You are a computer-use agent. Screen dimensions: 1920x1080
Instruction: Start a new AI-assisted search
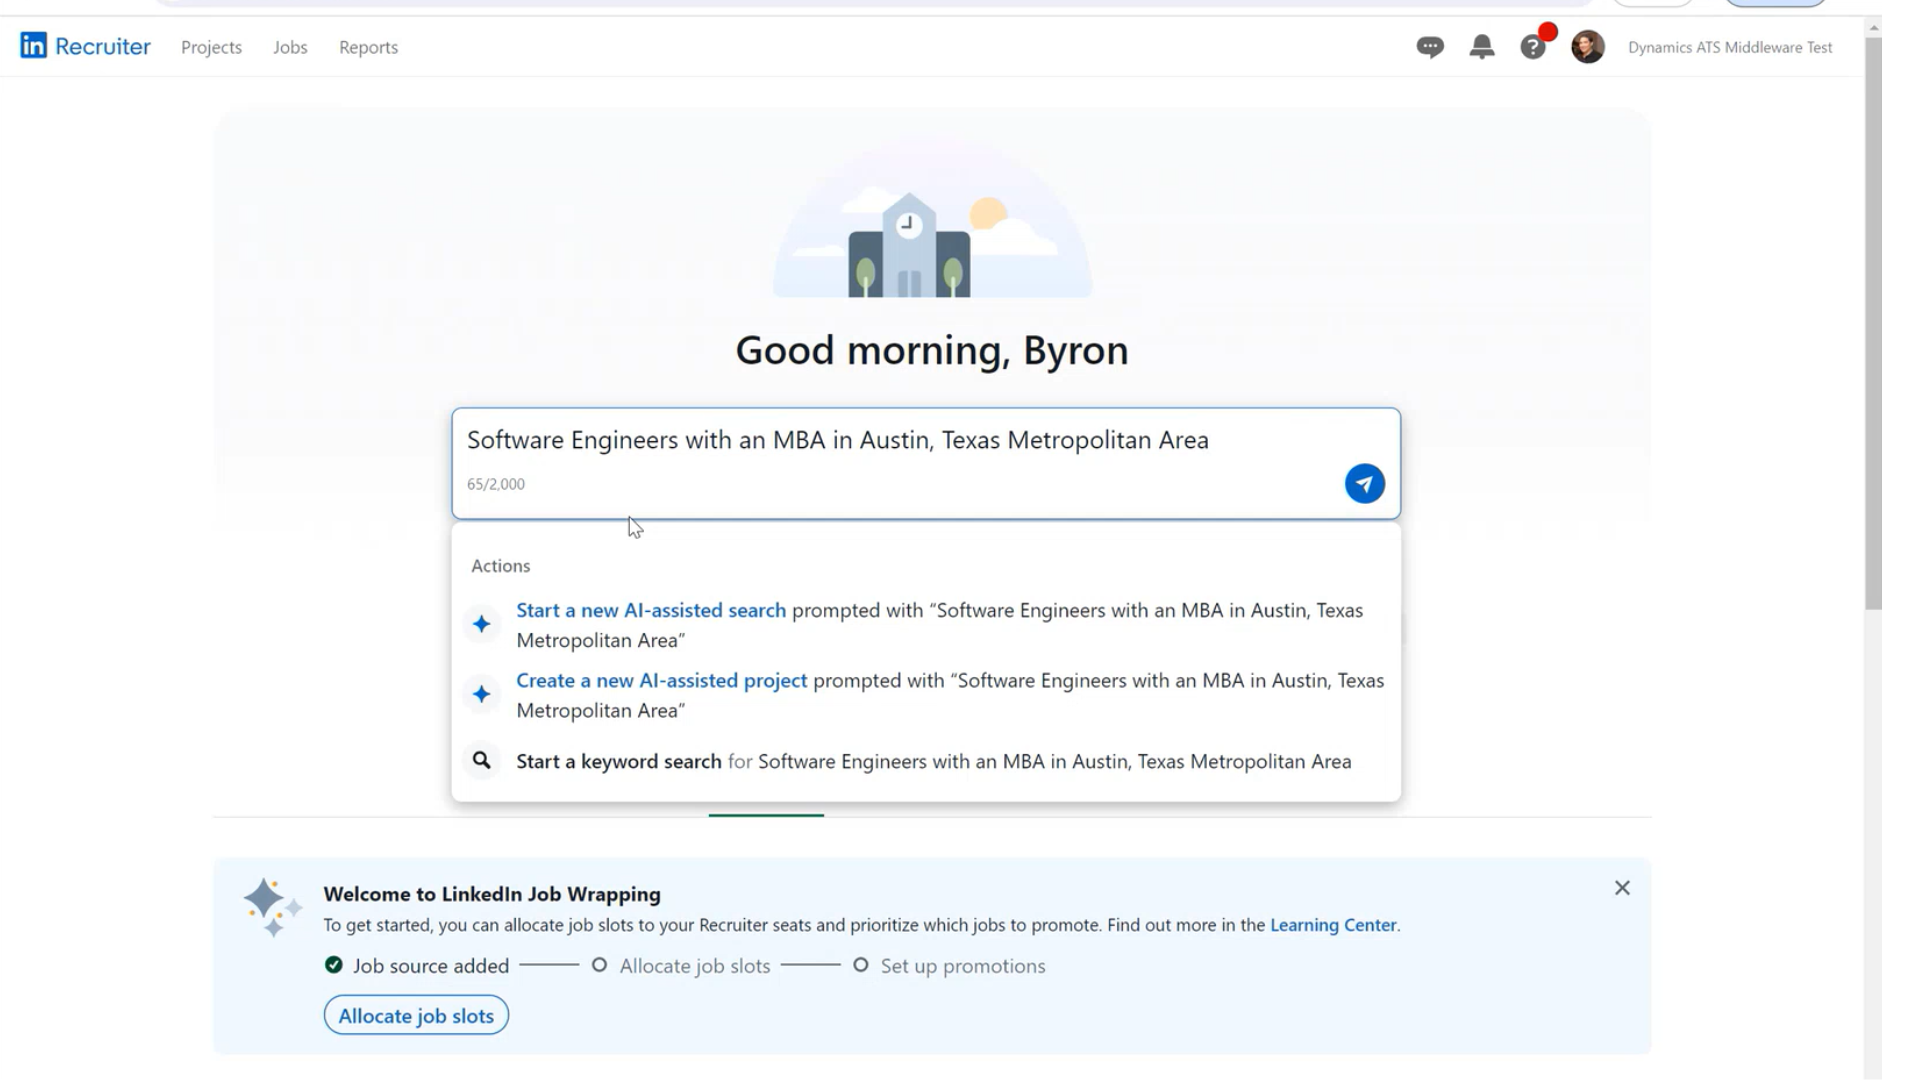pyautogui.click(x=651, y=610)
